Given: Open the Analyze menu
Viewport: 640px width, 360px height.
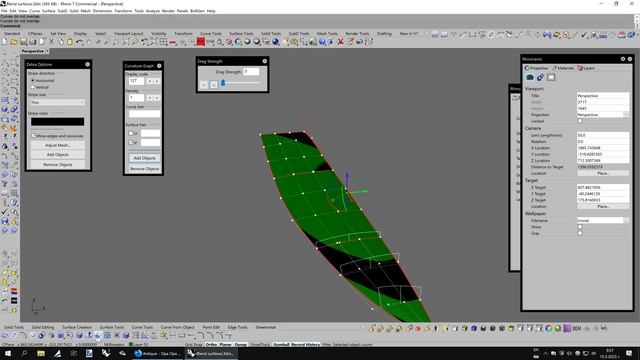Looking at the screenshot, I should tap(153, 11).
